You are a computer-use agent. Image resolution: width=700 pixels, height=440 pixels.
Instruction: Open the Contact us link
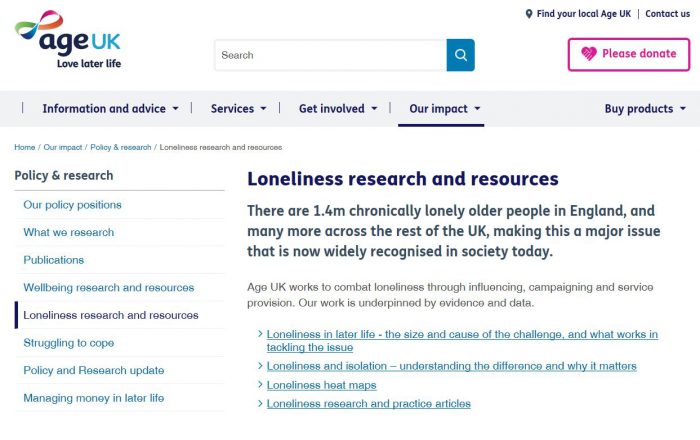pyautogui.click(x=667, y=14)
